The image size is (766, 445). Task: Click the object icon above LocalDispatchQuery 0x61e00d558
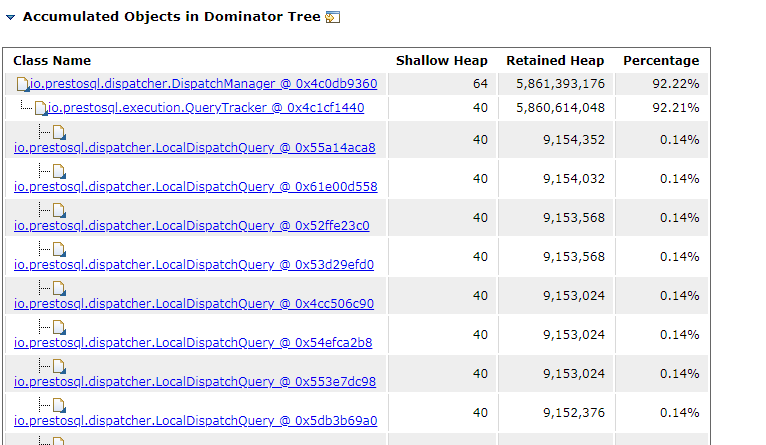(59, 171)
